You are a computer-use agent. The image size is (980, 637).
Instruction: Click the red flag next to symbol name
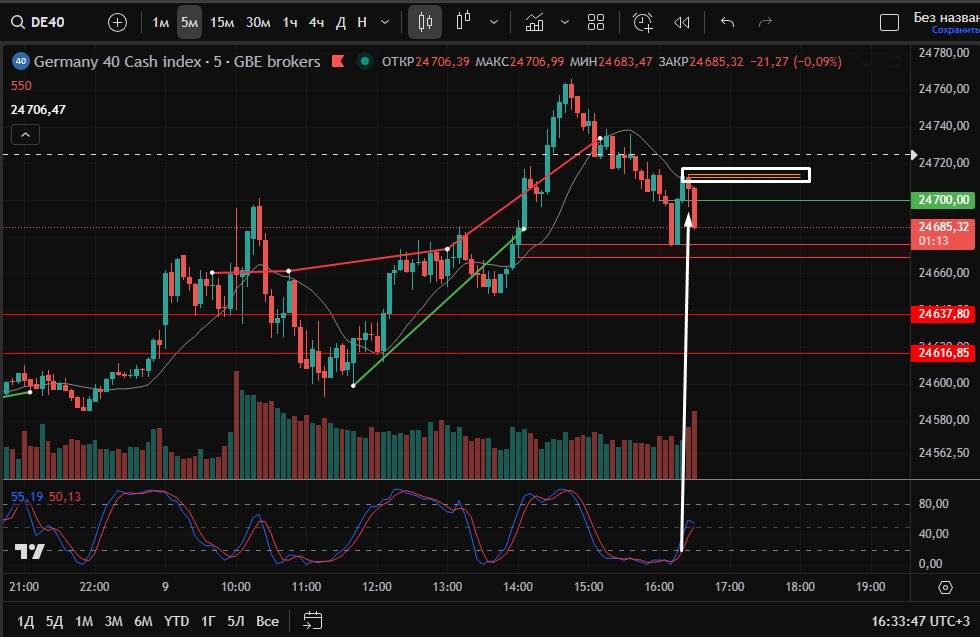point(337,62)
